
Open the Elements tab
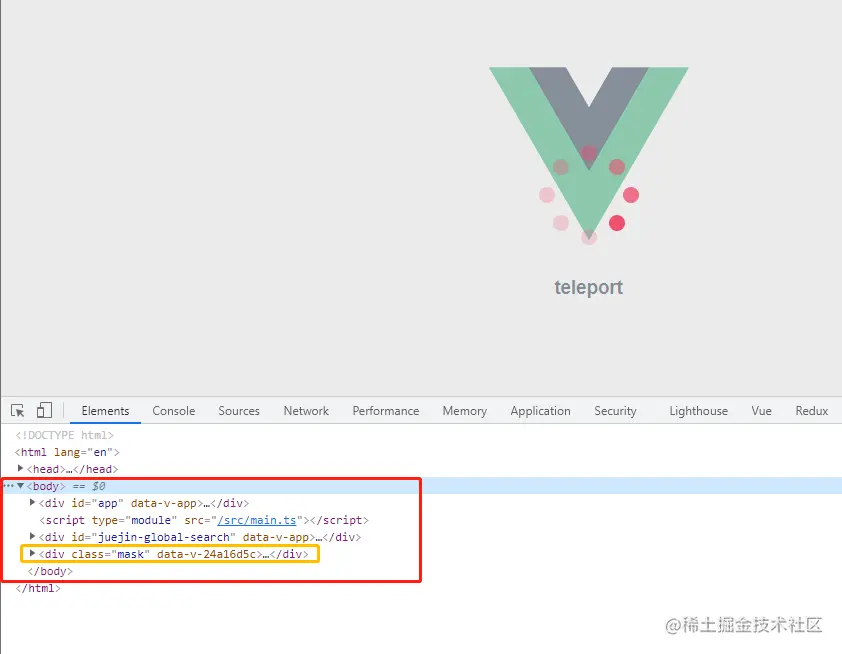(x=105, y=411)
